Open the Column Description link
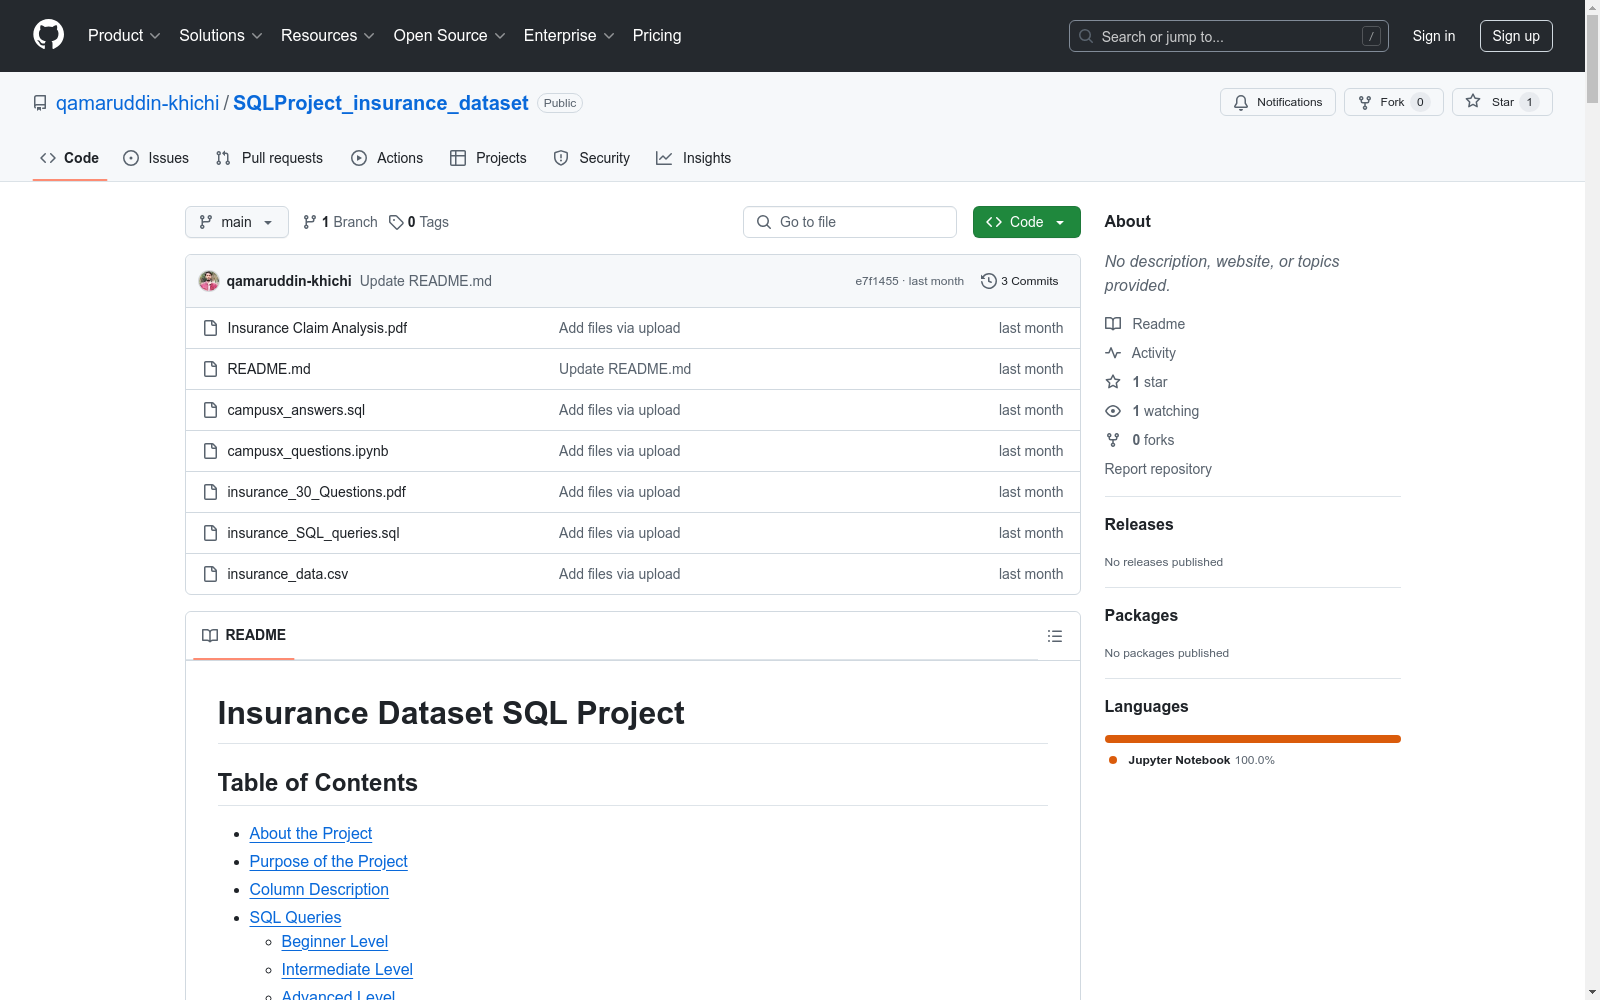Viewport: 1600px width, 1000px height. pos(319,889)
